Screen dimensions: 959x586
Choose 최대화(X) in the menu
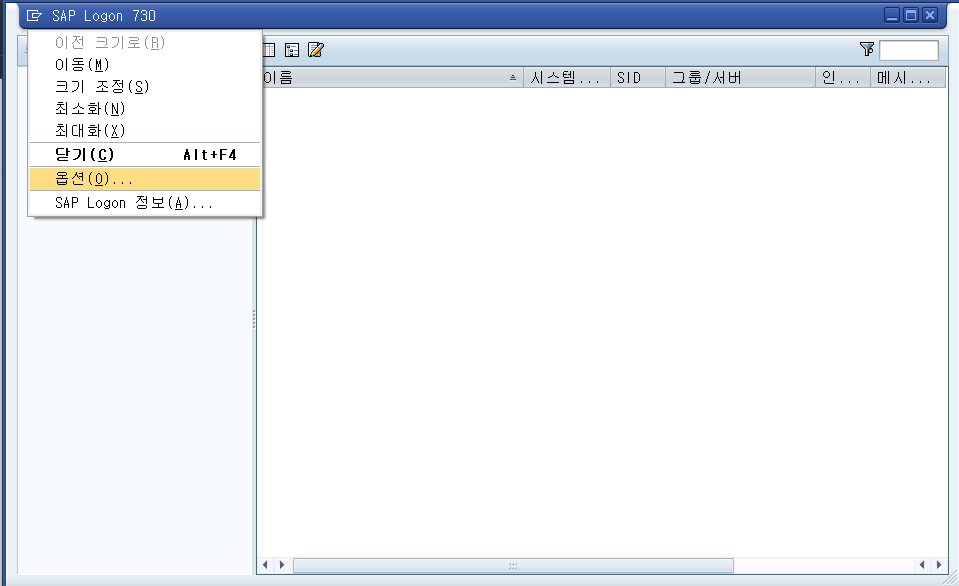pyautogui.click(x=145, y=130)
